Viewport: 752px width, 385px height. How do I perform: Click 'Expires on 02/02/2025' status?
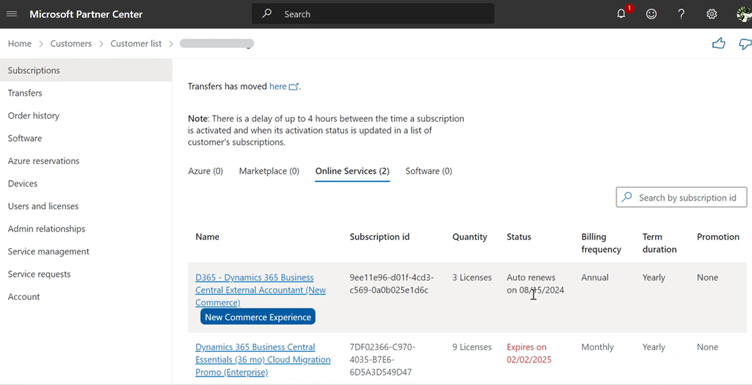click(529, 353)
